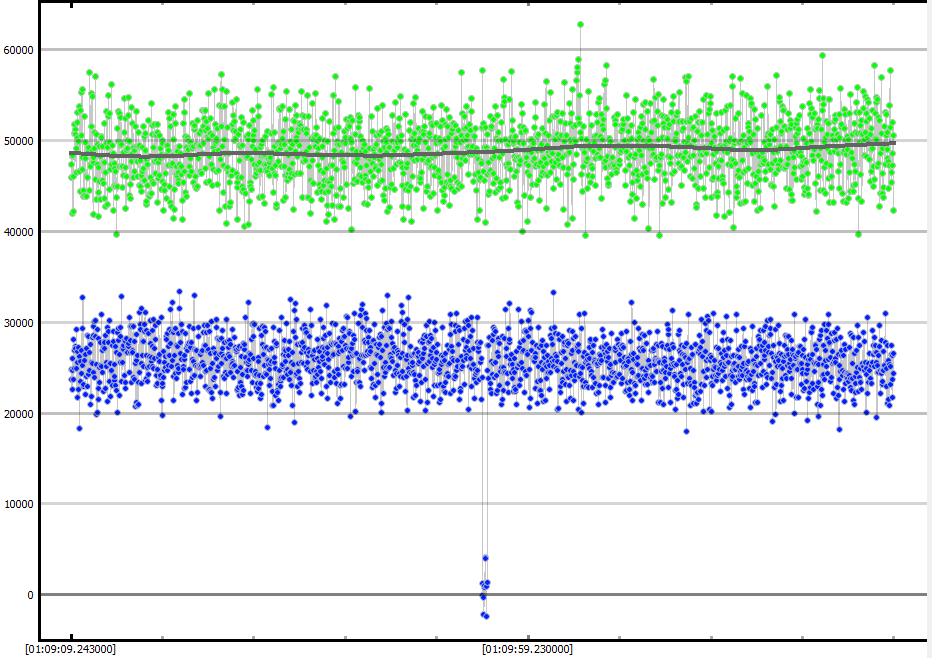The image size is (932, 658).
Task: Click the 50000 y-axis label
Action: [x=18, y=141]
